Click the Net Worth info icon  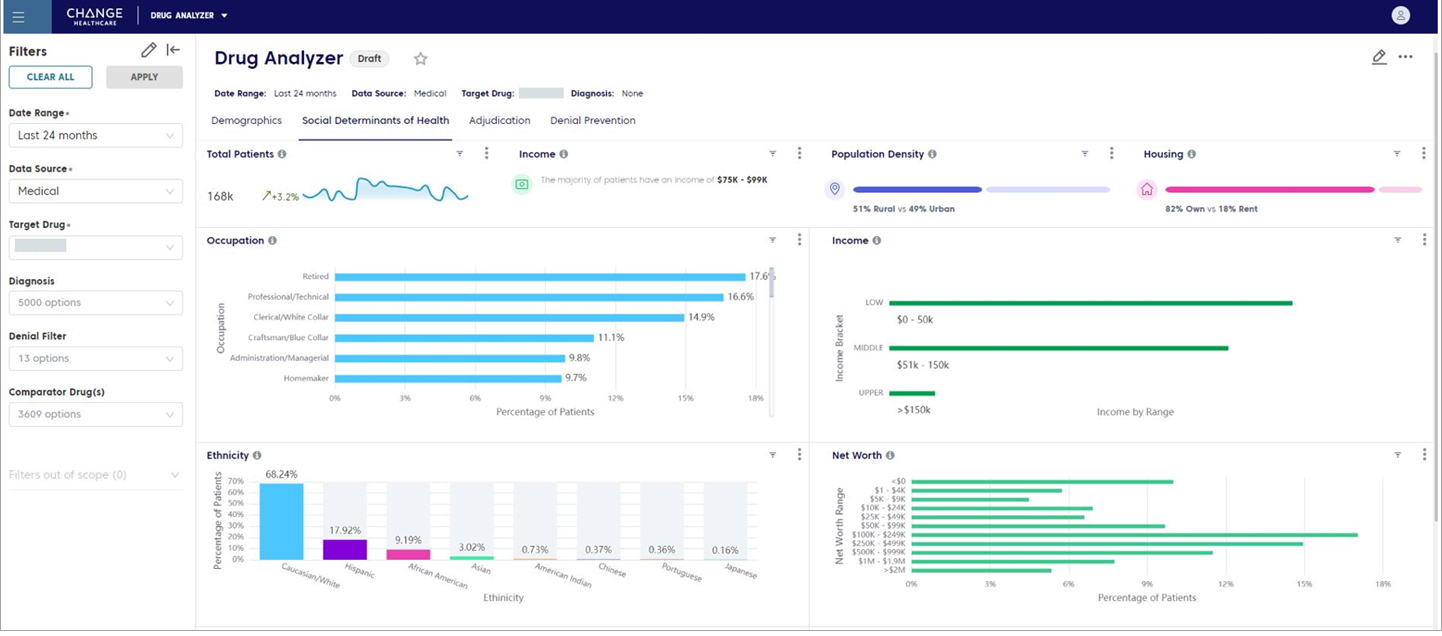[890, 456]
